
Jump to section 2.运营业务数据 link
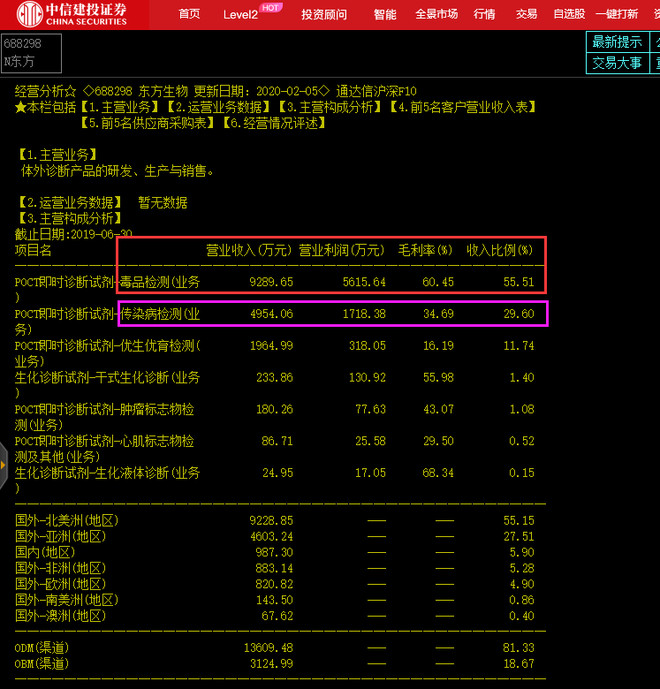(x=218, y=107)
